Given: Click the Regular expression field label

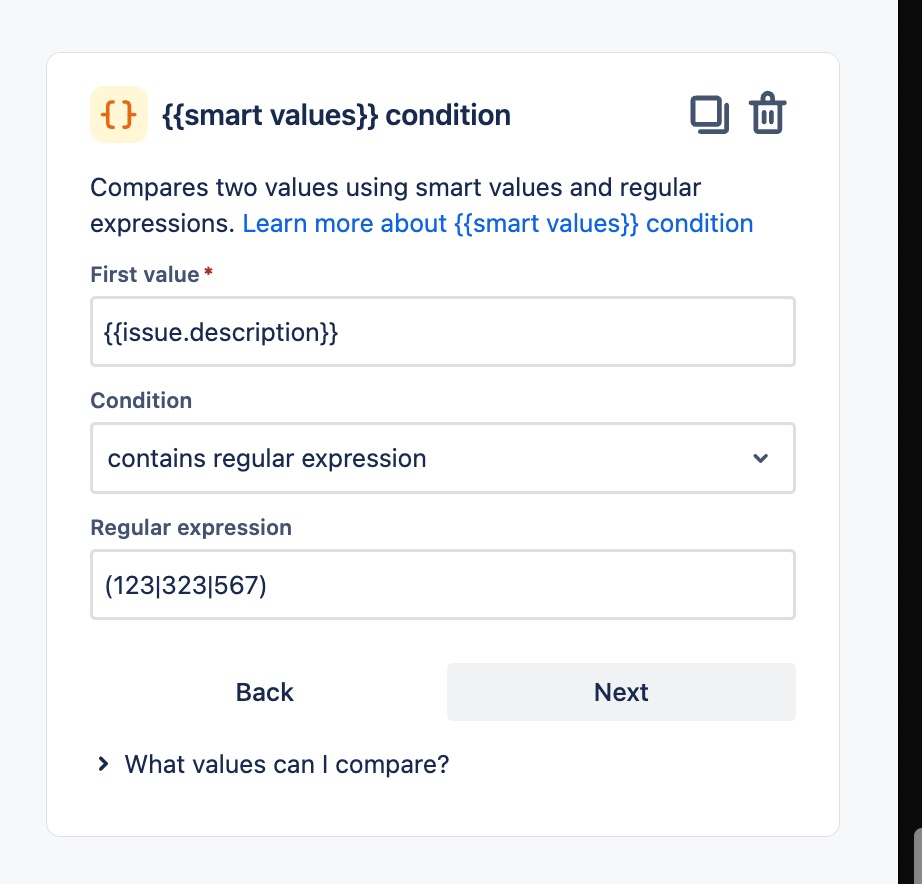Looking at the screenshot, I should pyautogui.click(x=191, y=527).
